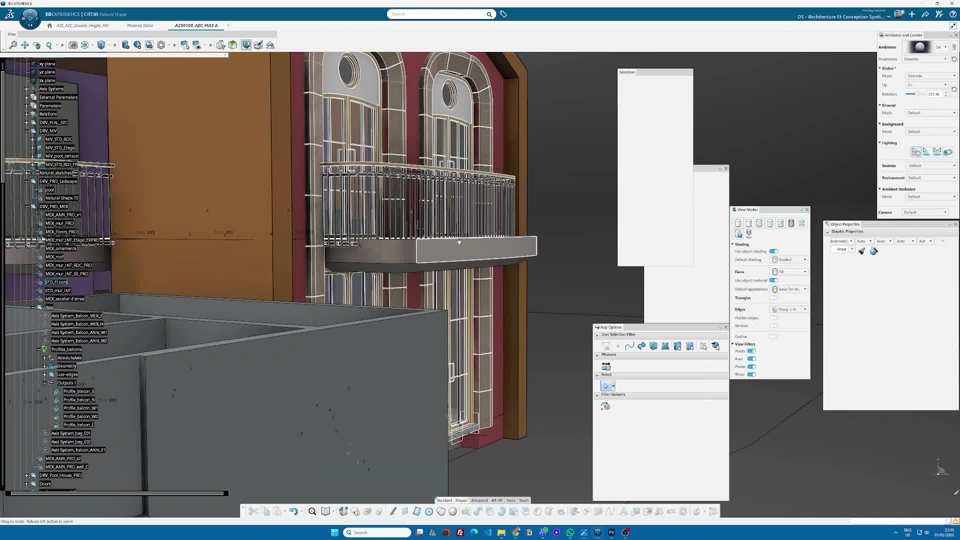This screenshot has height=540, width=960.
Task: Click the painter brush icon in Object Properties
Action: click(x=862, y=251)
